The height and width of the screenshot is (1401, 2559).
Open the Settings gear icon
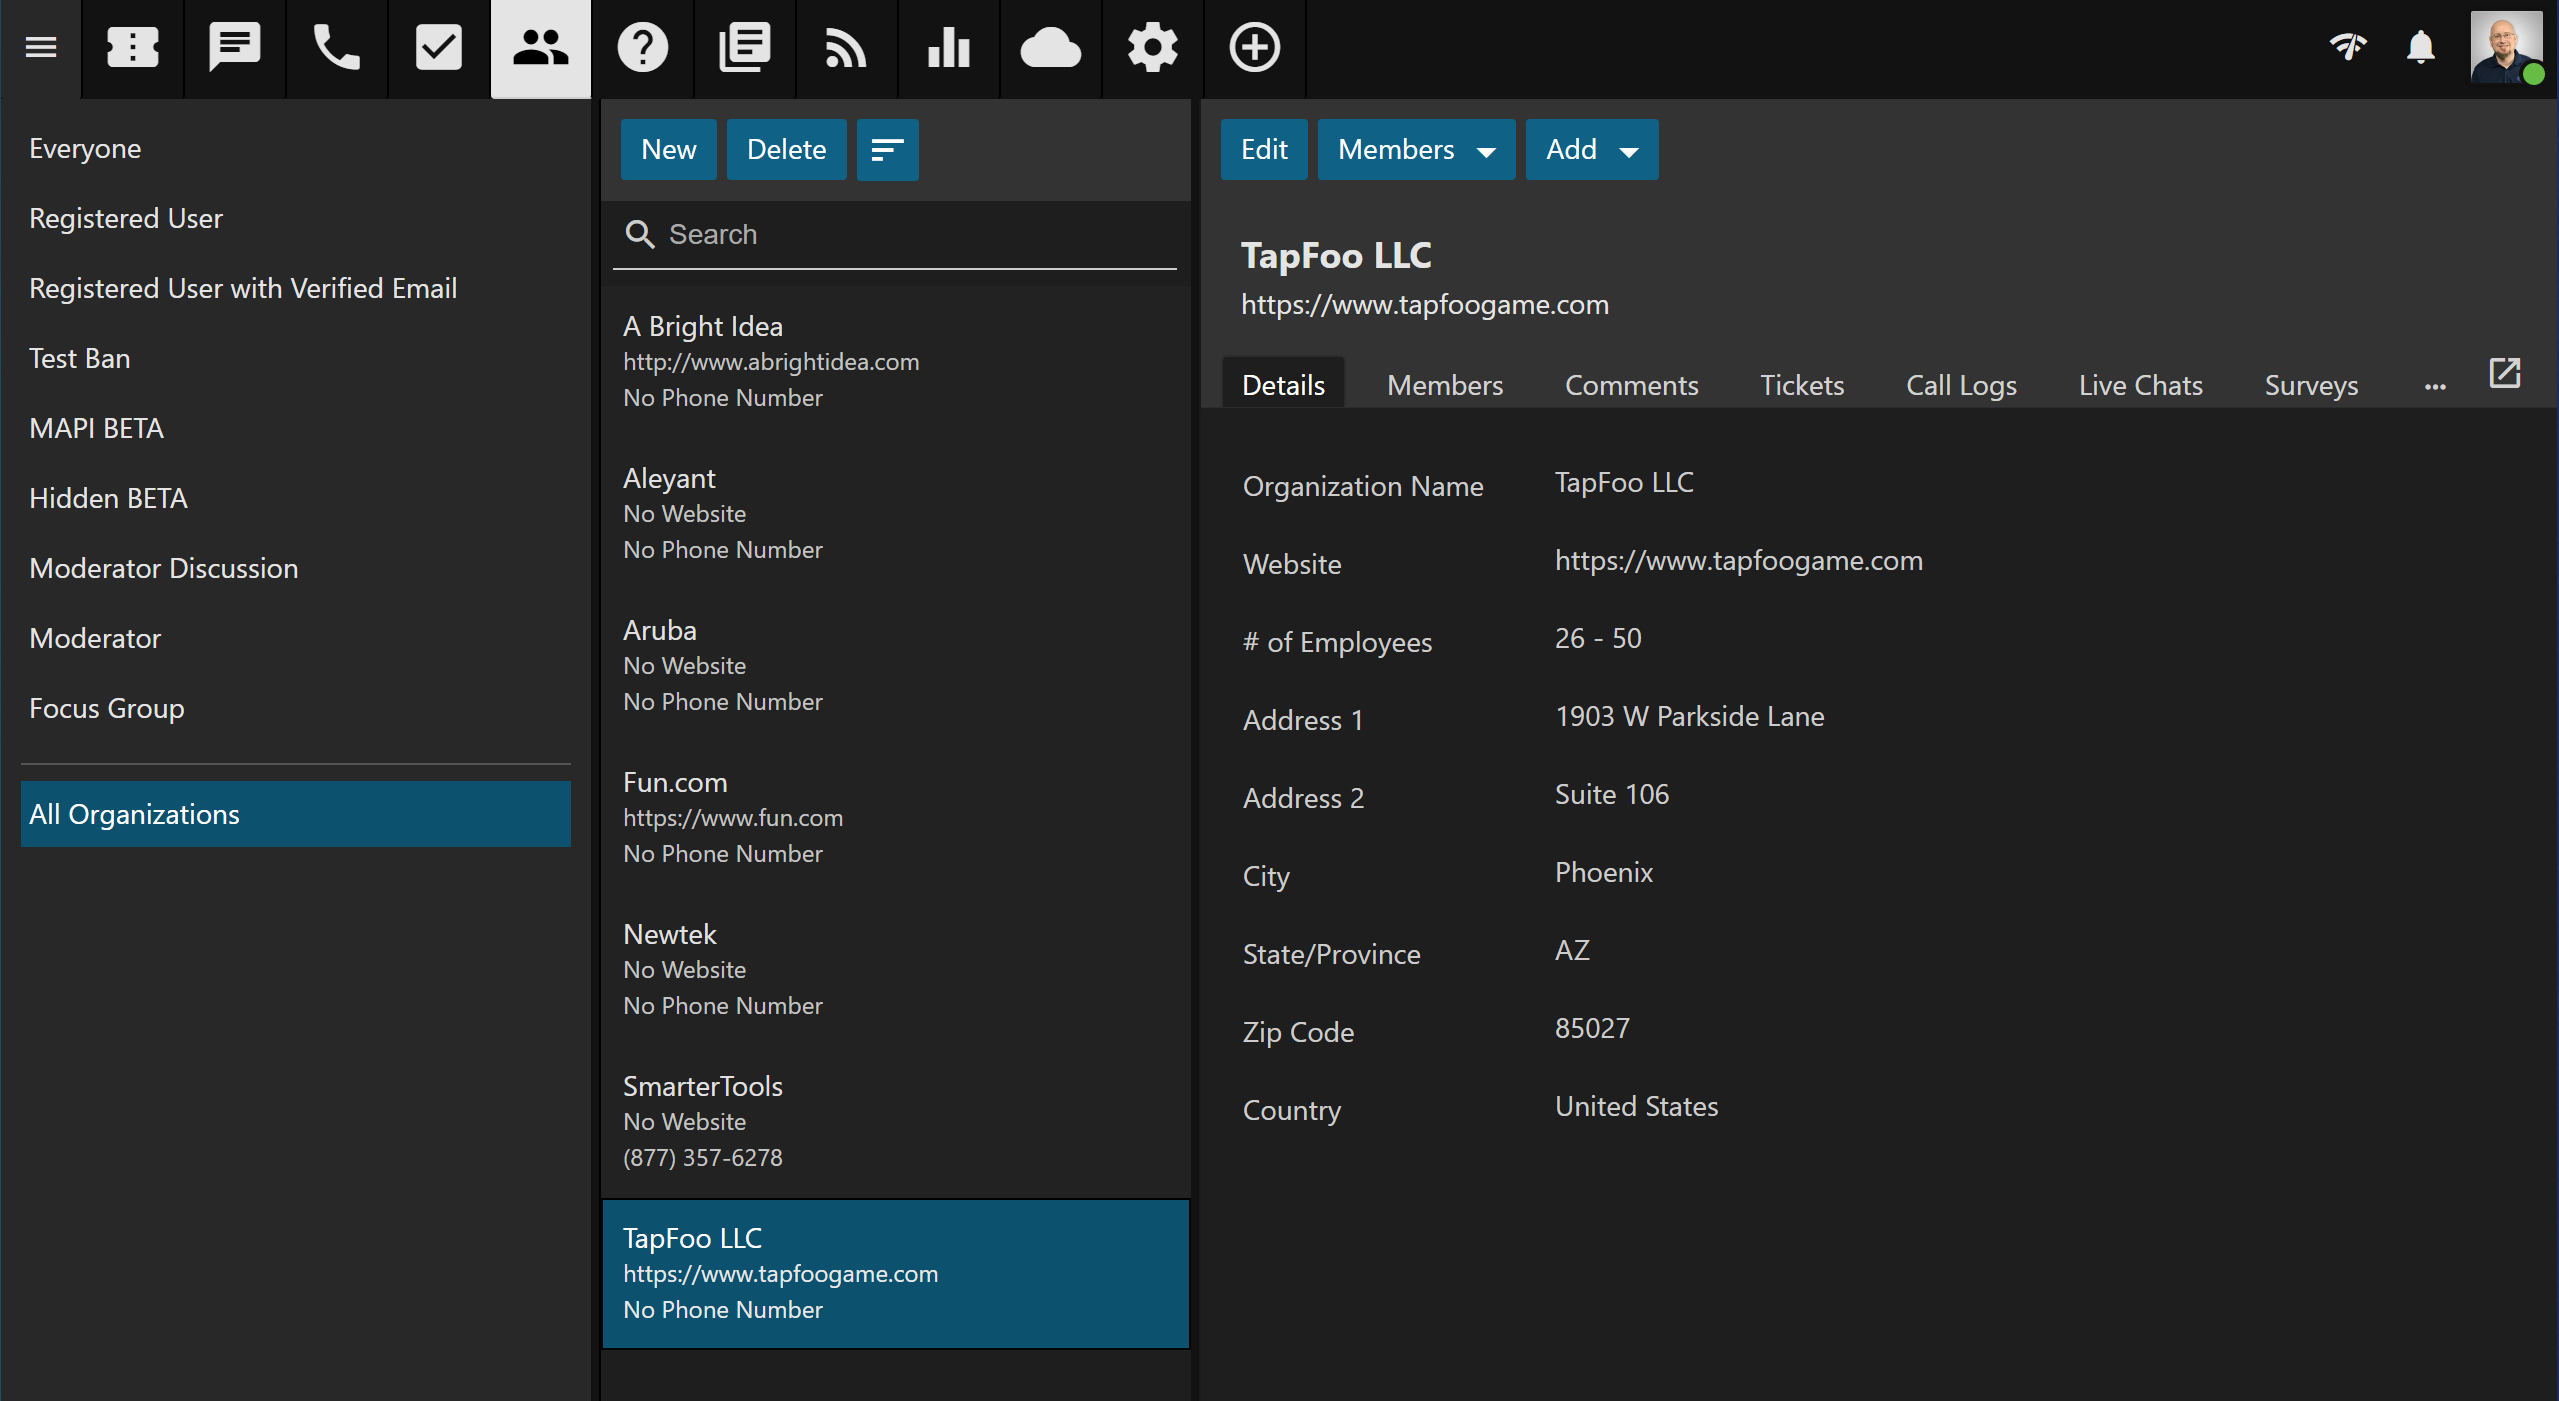pos(1153,48)
